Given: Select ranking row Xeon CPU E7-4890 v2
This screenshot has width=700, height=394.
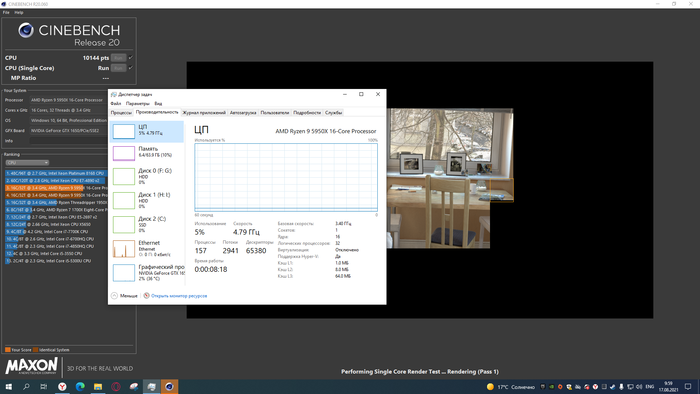Looking at the screenshot, I should tap(56, 181).
